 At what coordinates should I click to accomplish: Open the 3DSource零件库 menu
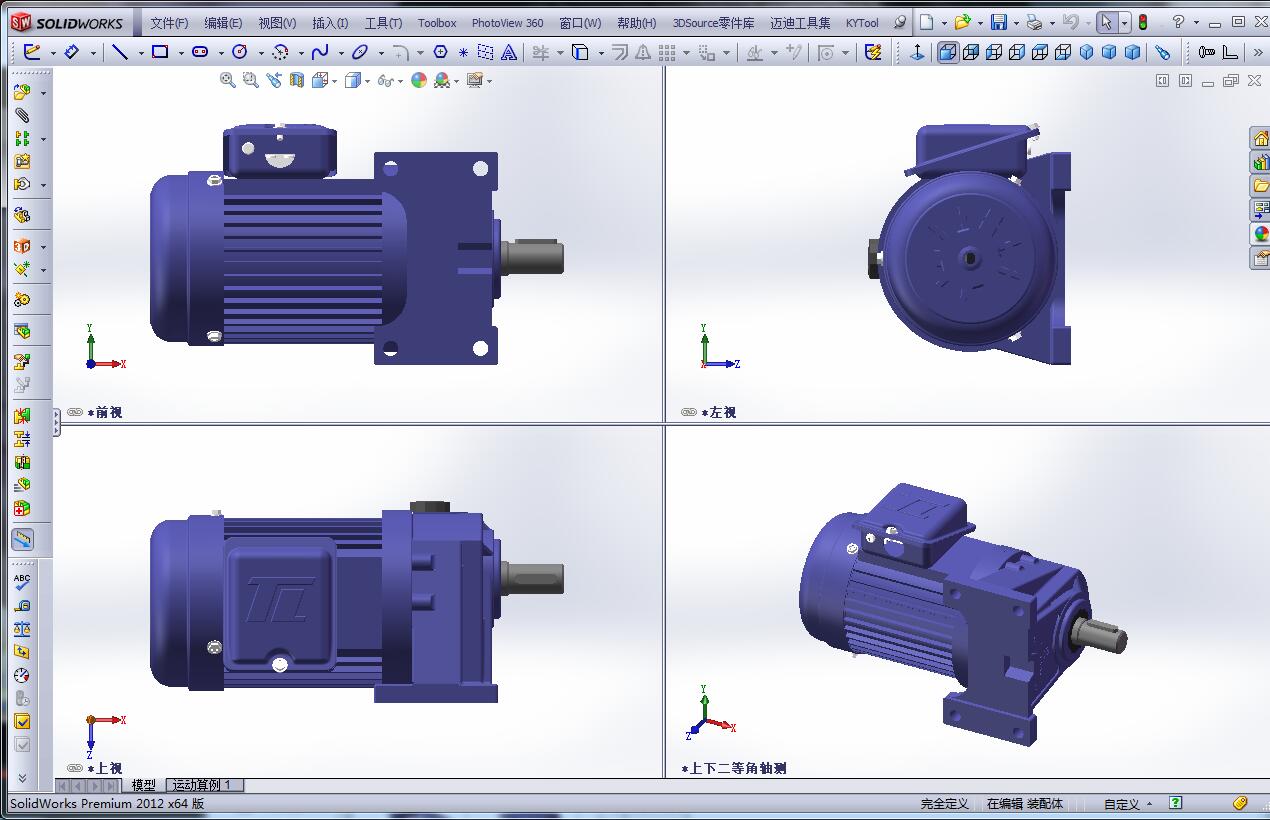pos(713,23)
